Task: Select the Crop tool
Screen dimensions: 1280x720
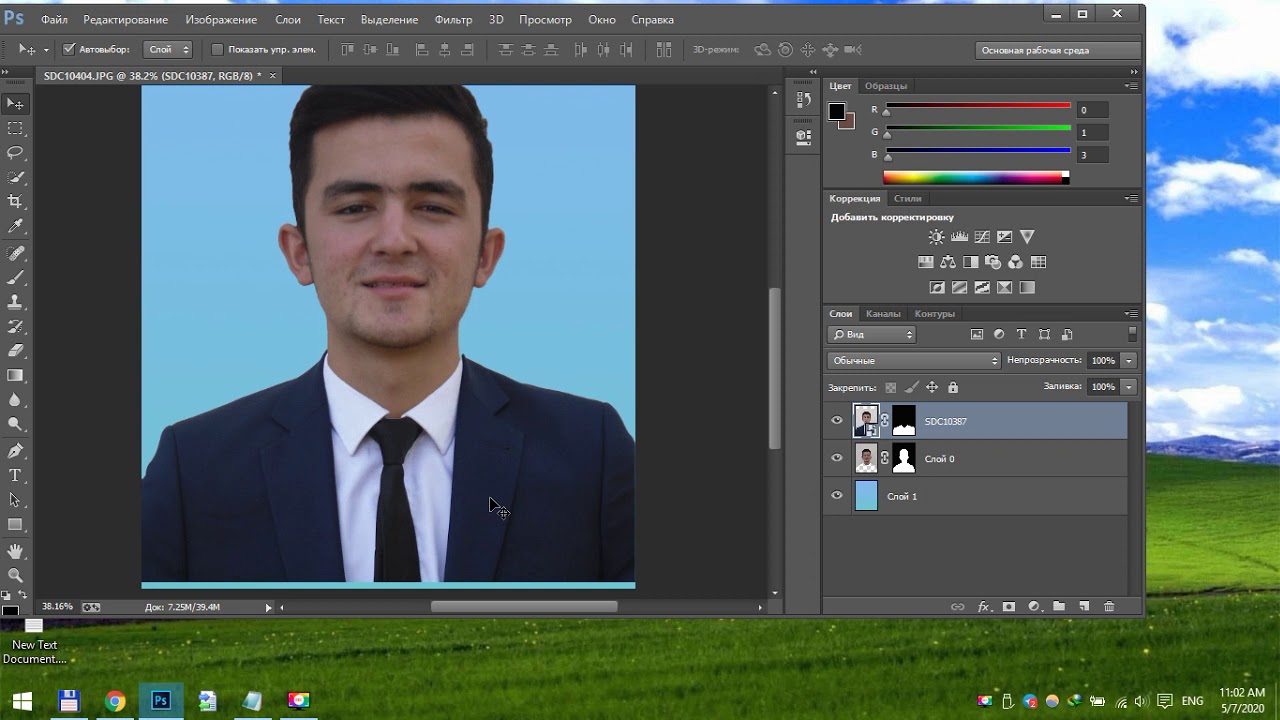Action: (x=15, y=202)
